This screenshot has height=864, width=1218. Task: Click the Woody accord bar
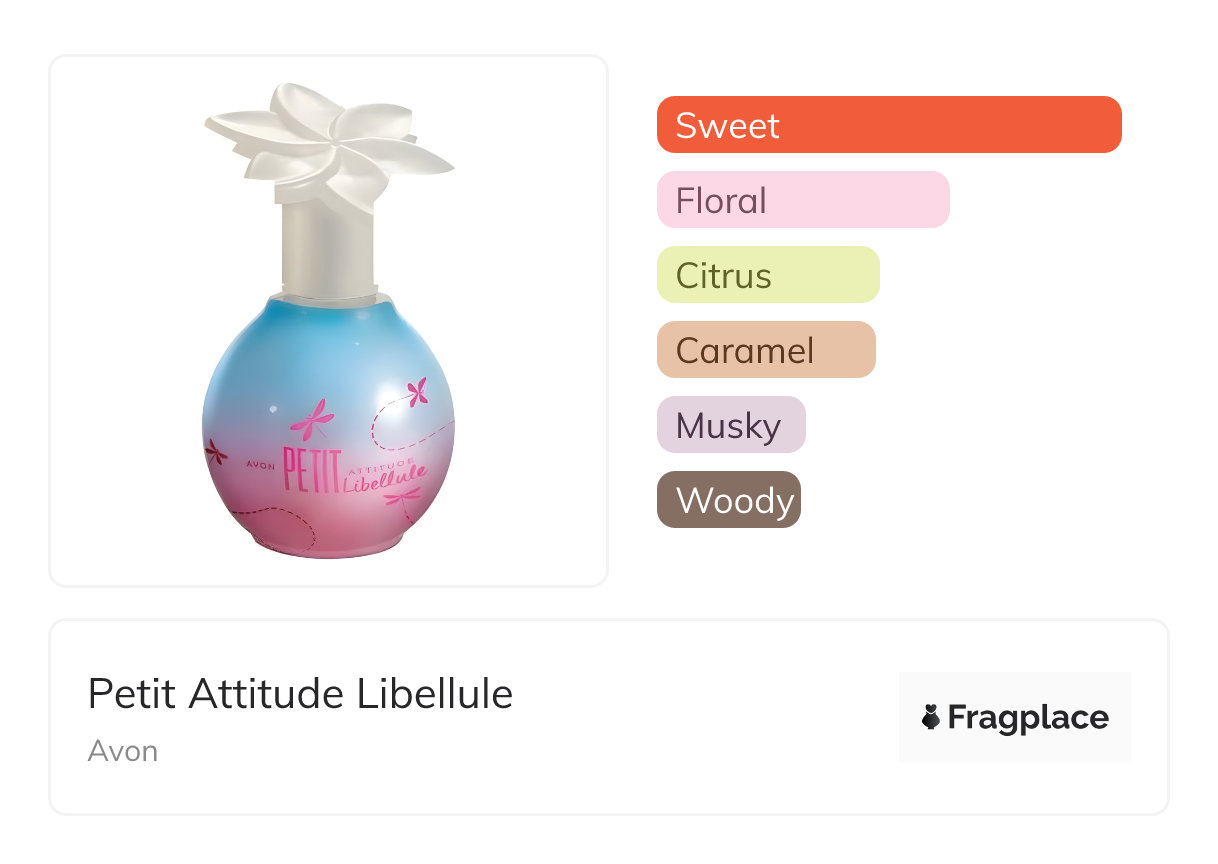pyautogui.click(x=729, y=500)
